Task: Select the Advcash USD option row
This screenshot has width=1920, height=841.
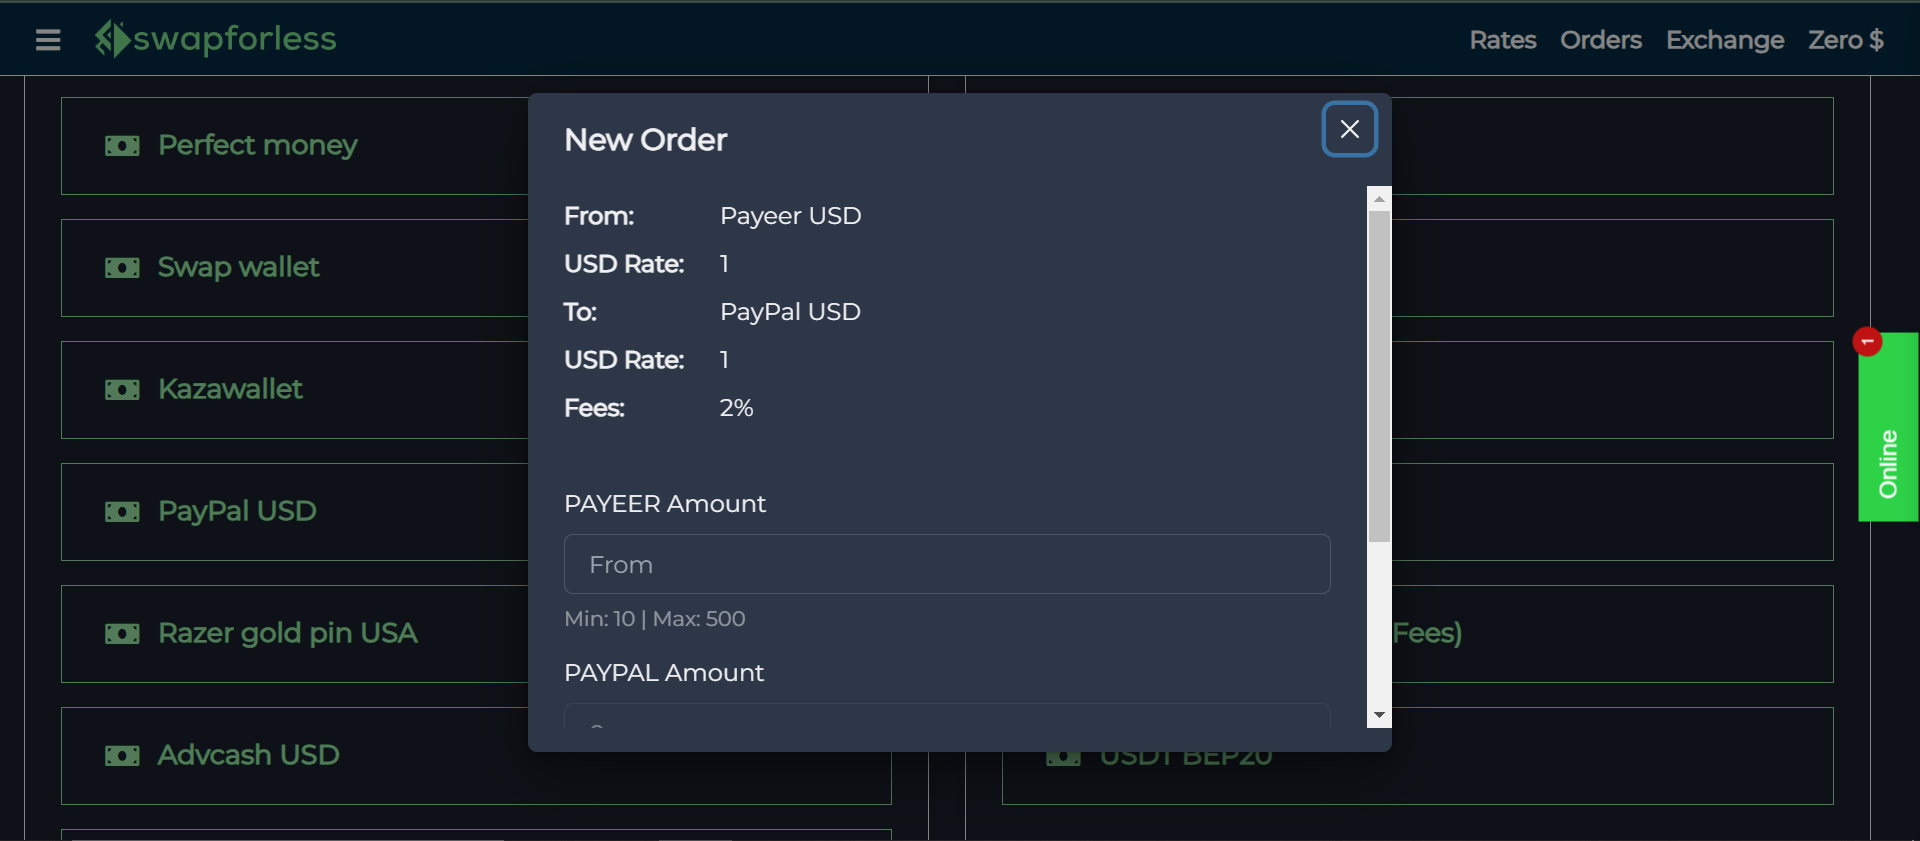Action: pos(400,756)
